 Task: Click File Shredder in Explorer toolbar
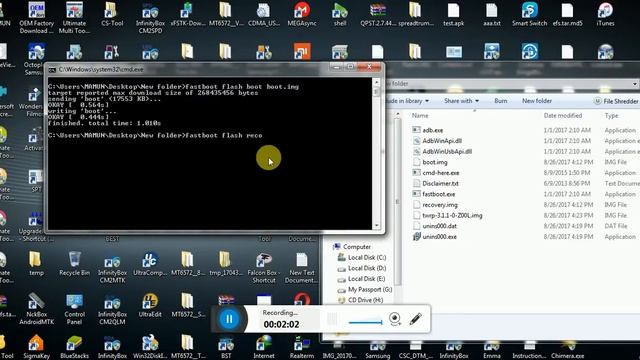[x=616, y=101]
